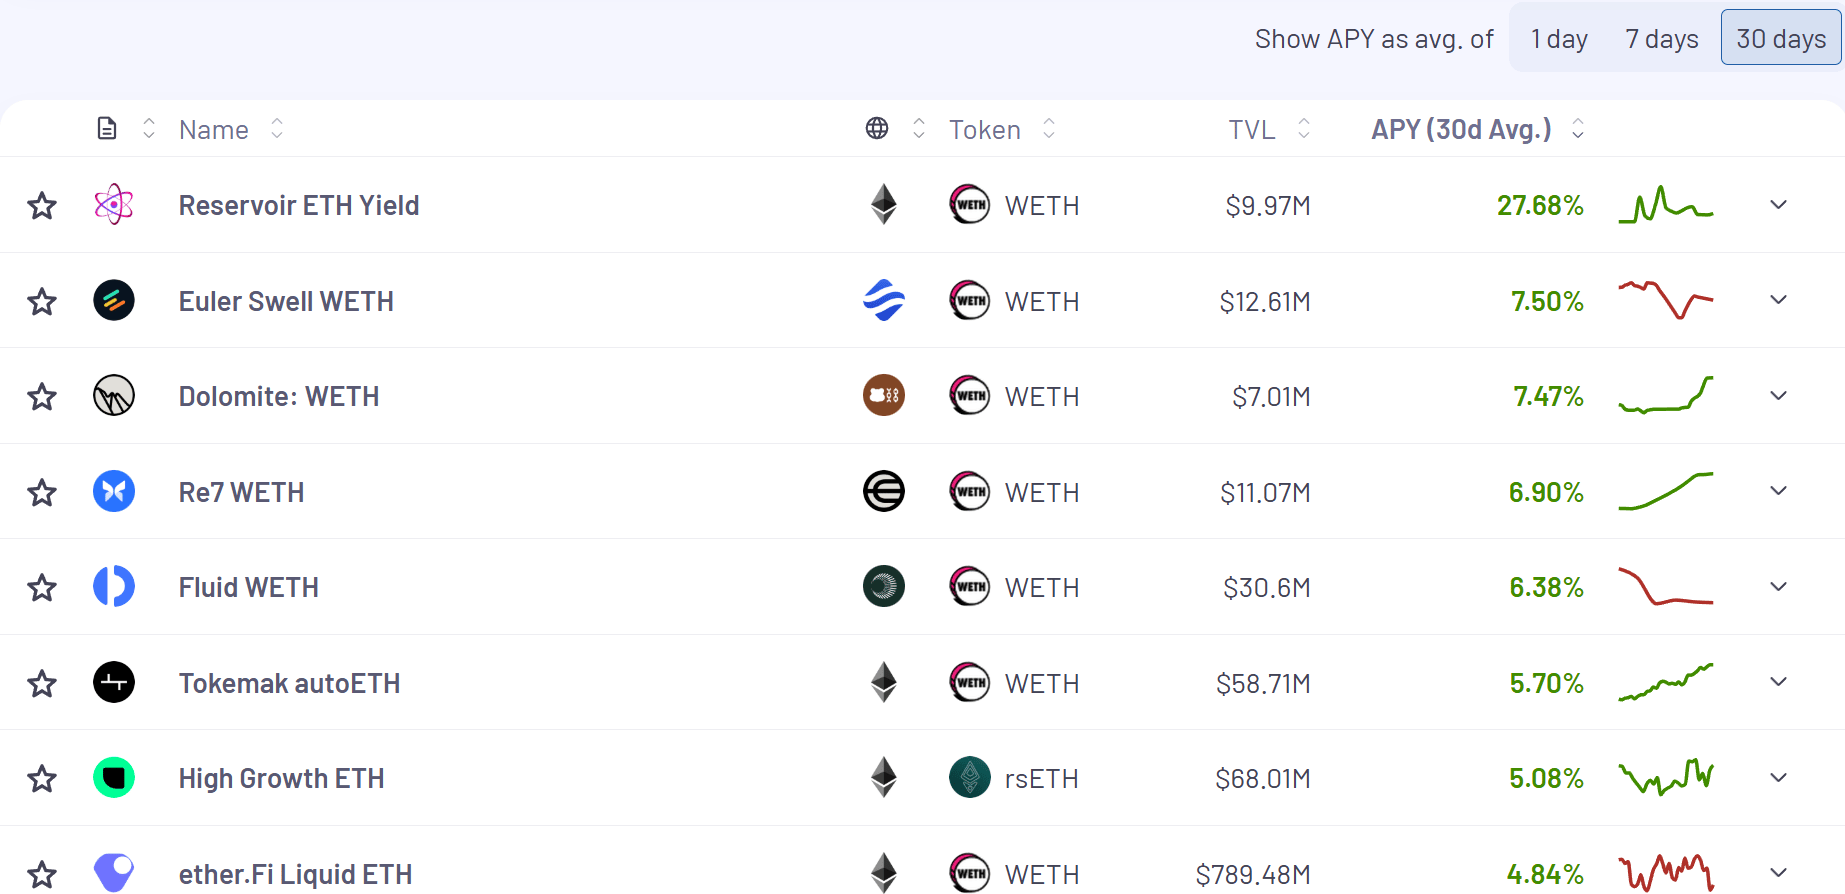This screenshot has height=894, width=1845.
Task: Open the ether.Fi Liquid ETH vault link
Action: [x=295, y=874]
